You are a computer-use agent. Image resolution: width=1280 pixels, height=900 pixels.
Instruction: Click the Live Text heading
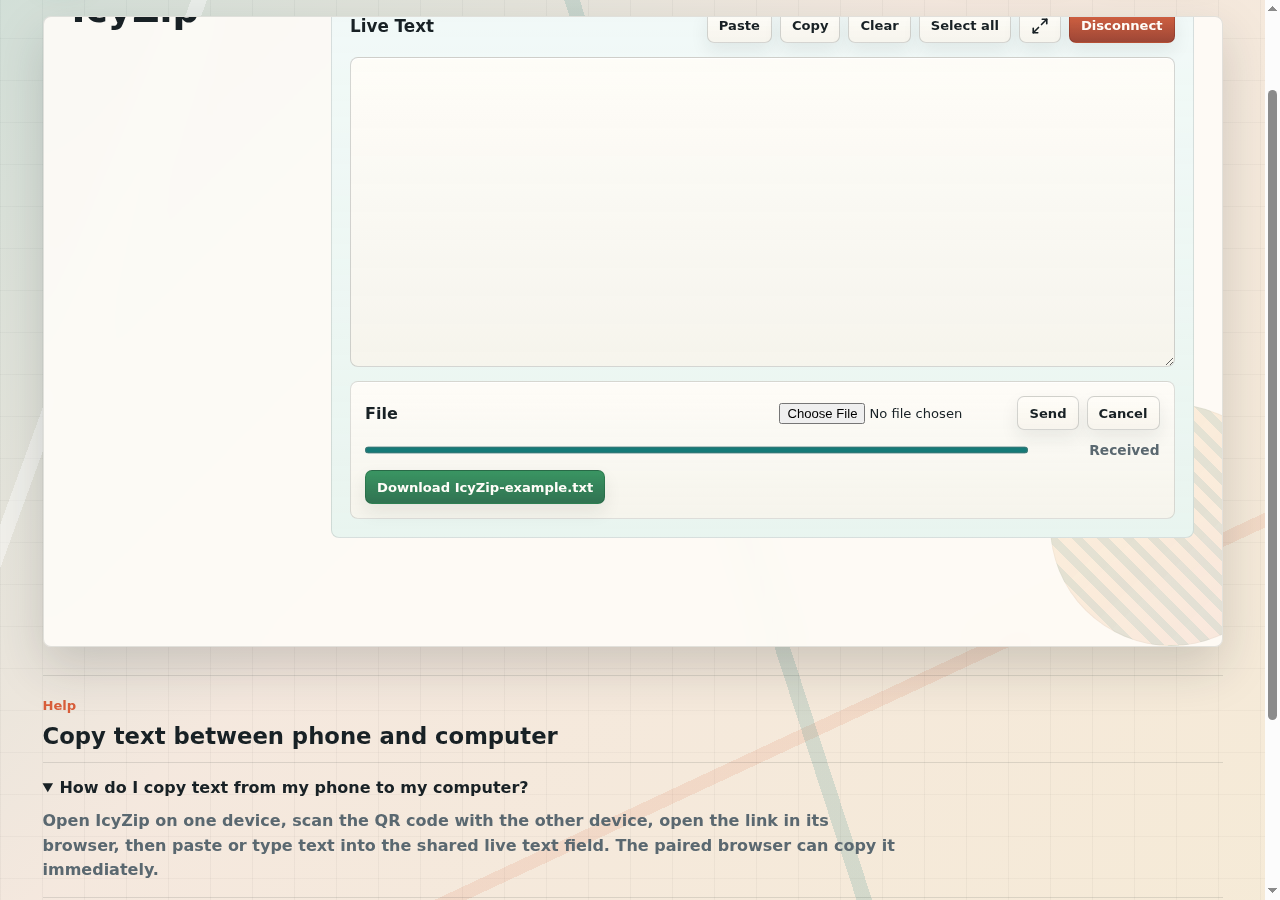pyautogui.click(x=392, y=26)
